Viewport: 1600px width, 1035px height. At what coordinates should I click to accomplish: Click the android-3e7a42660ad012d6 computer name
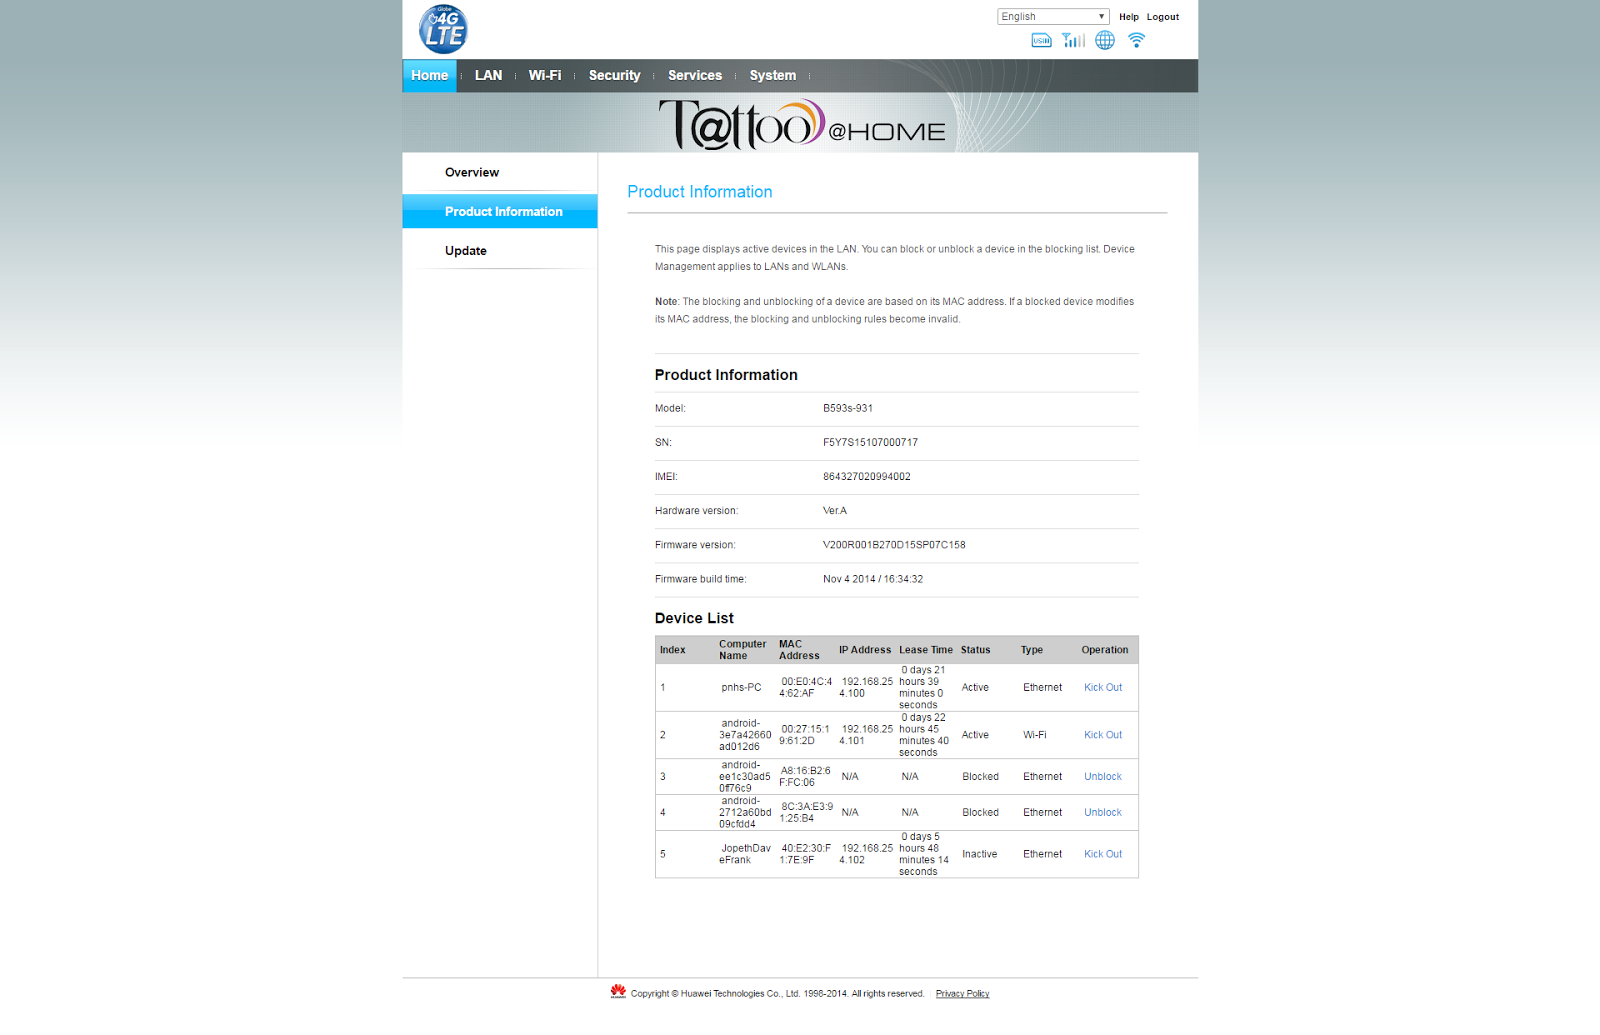(745, 735)
